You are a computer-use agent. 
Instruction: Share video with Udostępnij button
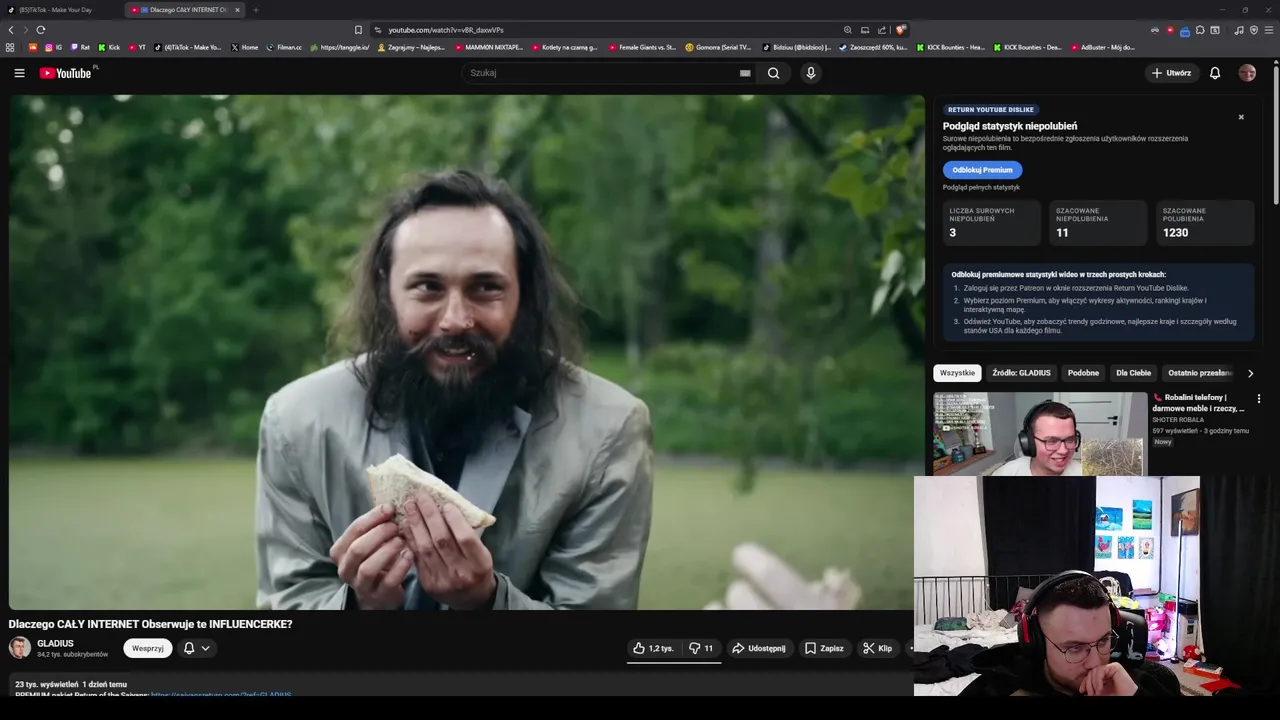click(x=759, y=648)
